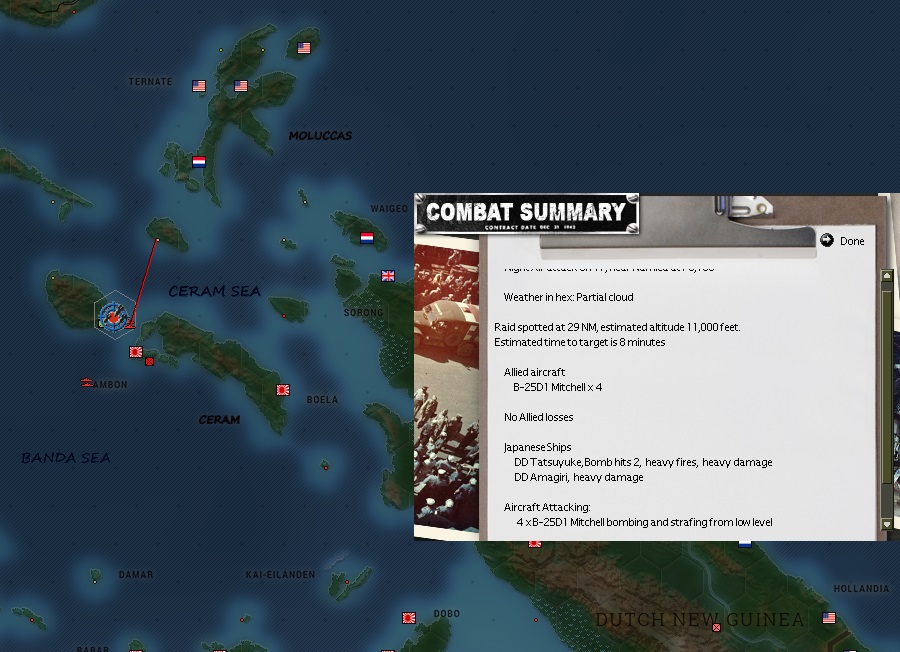The image size is (900, 652).
Task: Click the 'No Allied losses' line
Action: [538, 417]
